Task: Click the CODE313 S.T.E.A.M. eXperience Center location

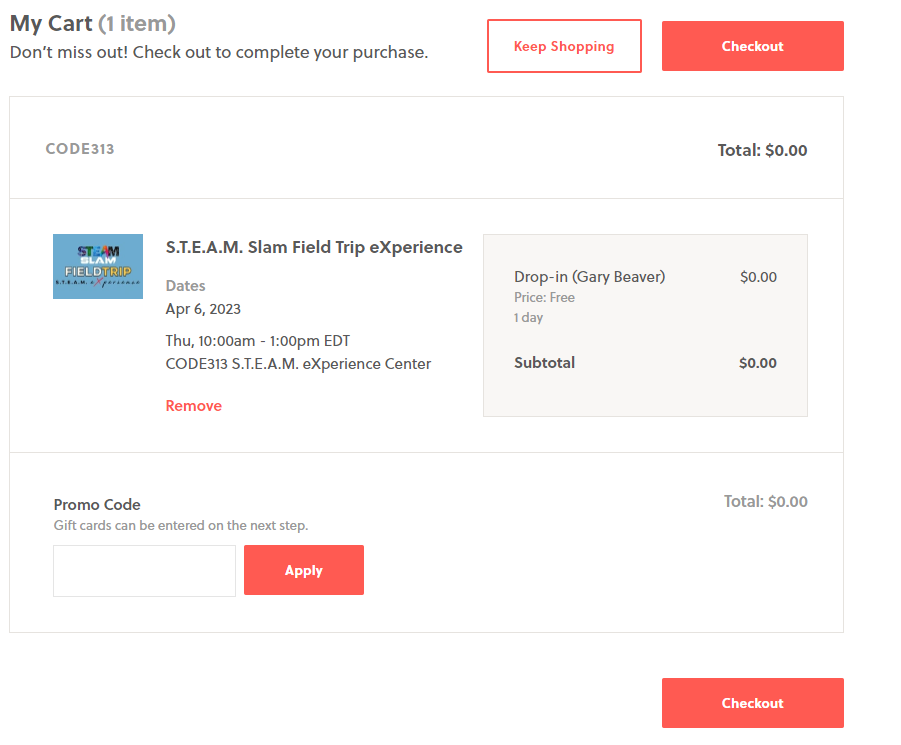Action: coord(298,364)
